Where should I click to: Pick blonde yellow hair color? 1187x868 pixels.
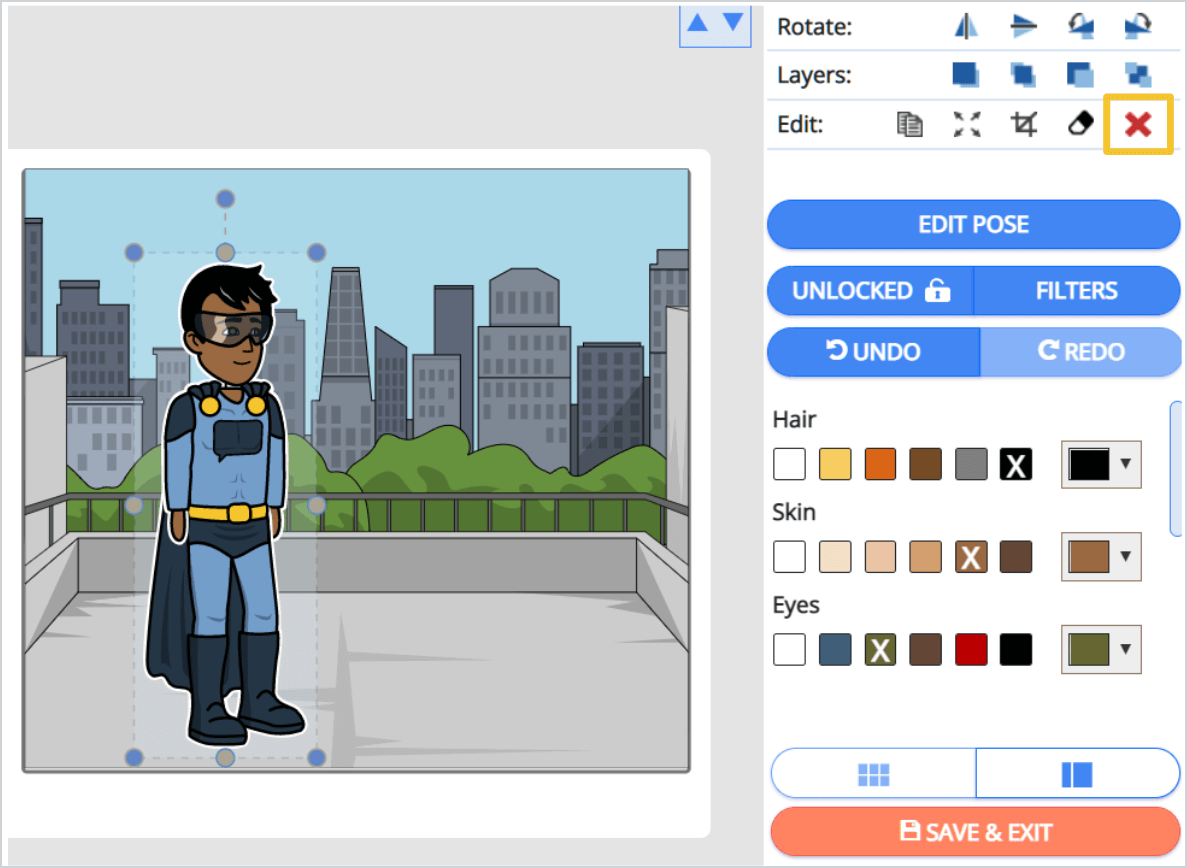pos(835,464)
